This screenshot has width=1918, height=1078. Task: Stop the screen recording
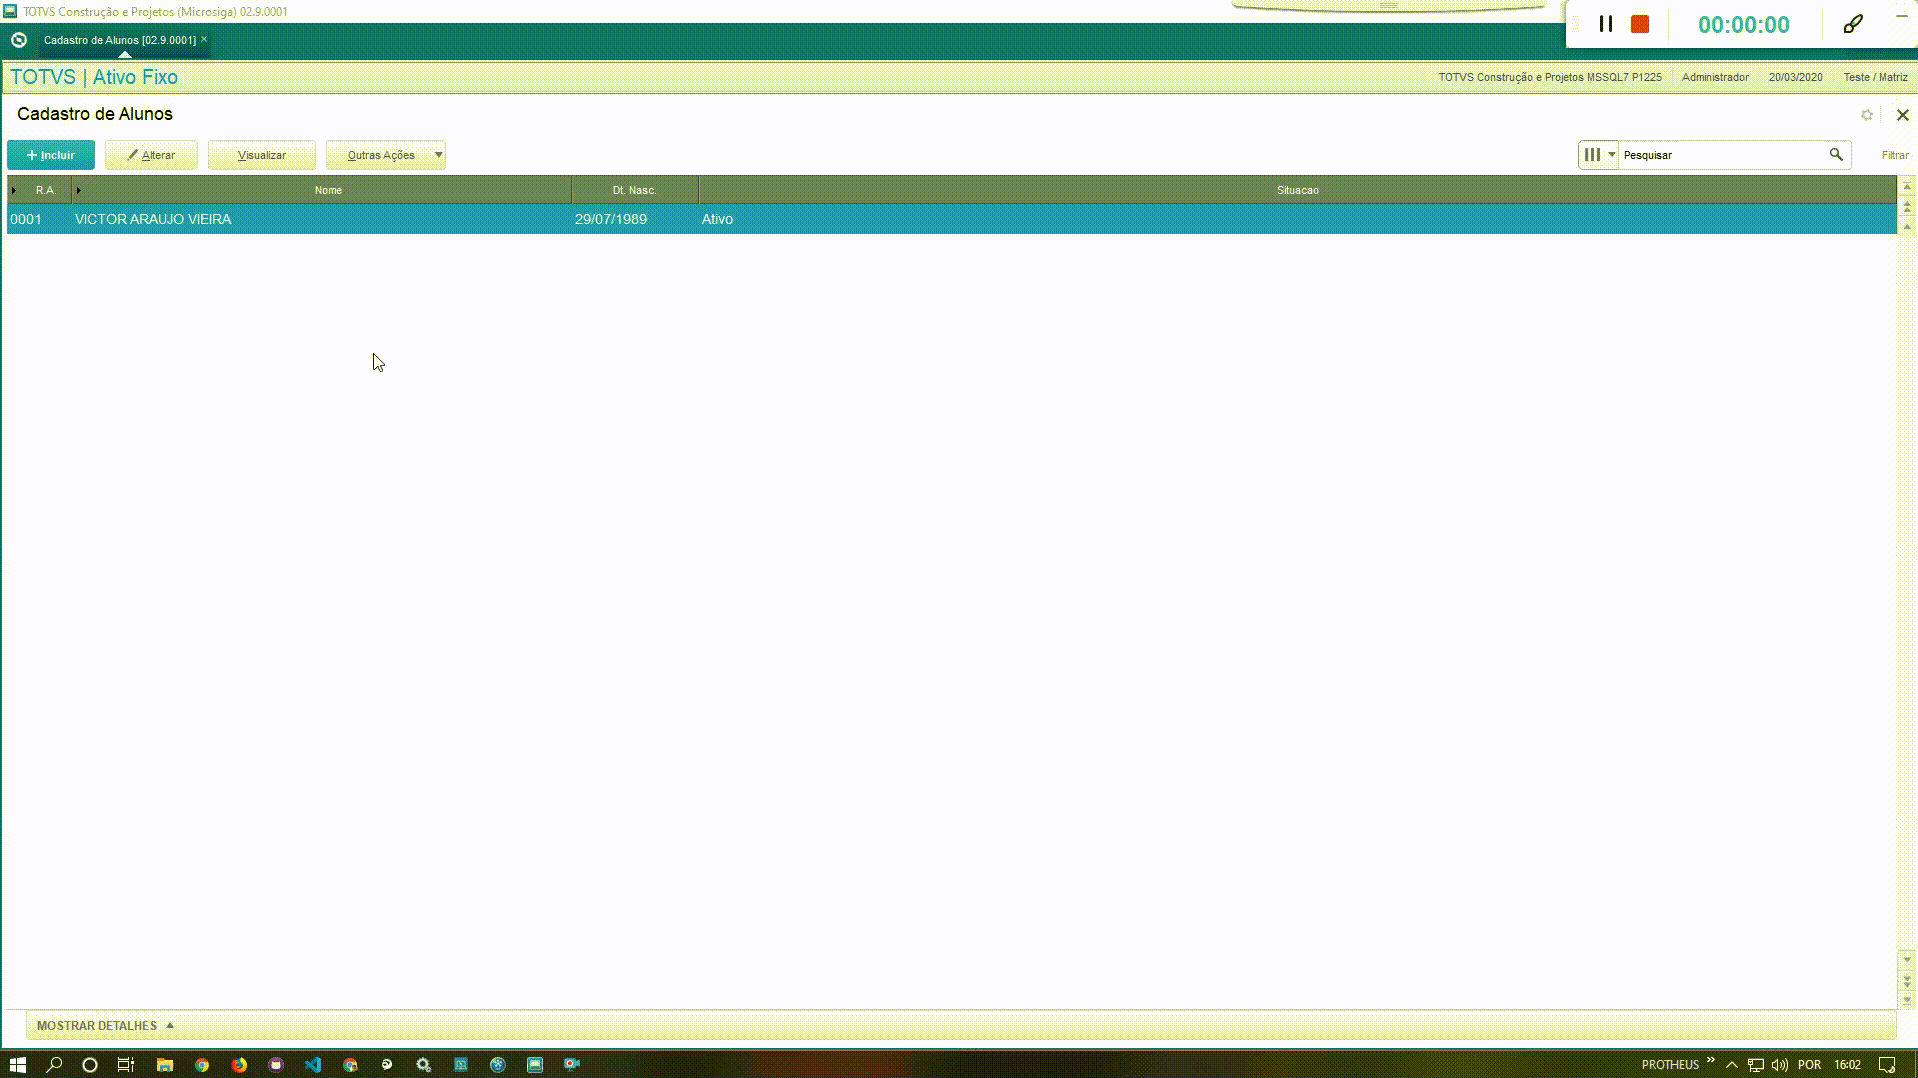point(1640,24)
